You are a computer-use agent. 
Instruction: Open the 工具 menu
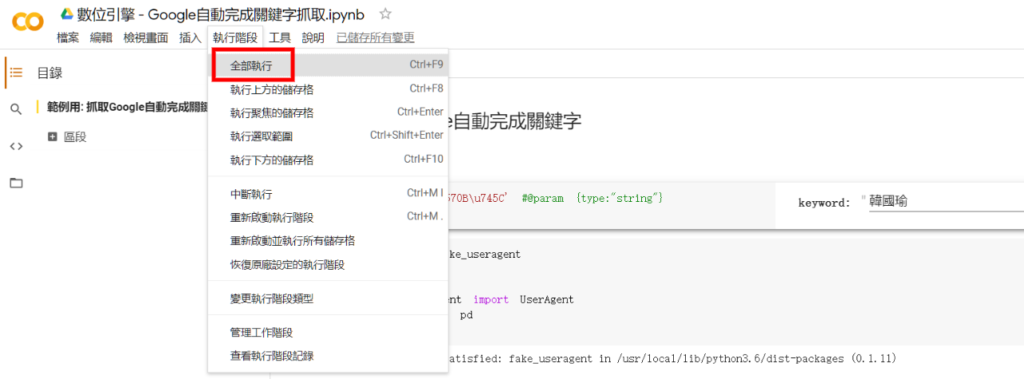pos(280,38)
